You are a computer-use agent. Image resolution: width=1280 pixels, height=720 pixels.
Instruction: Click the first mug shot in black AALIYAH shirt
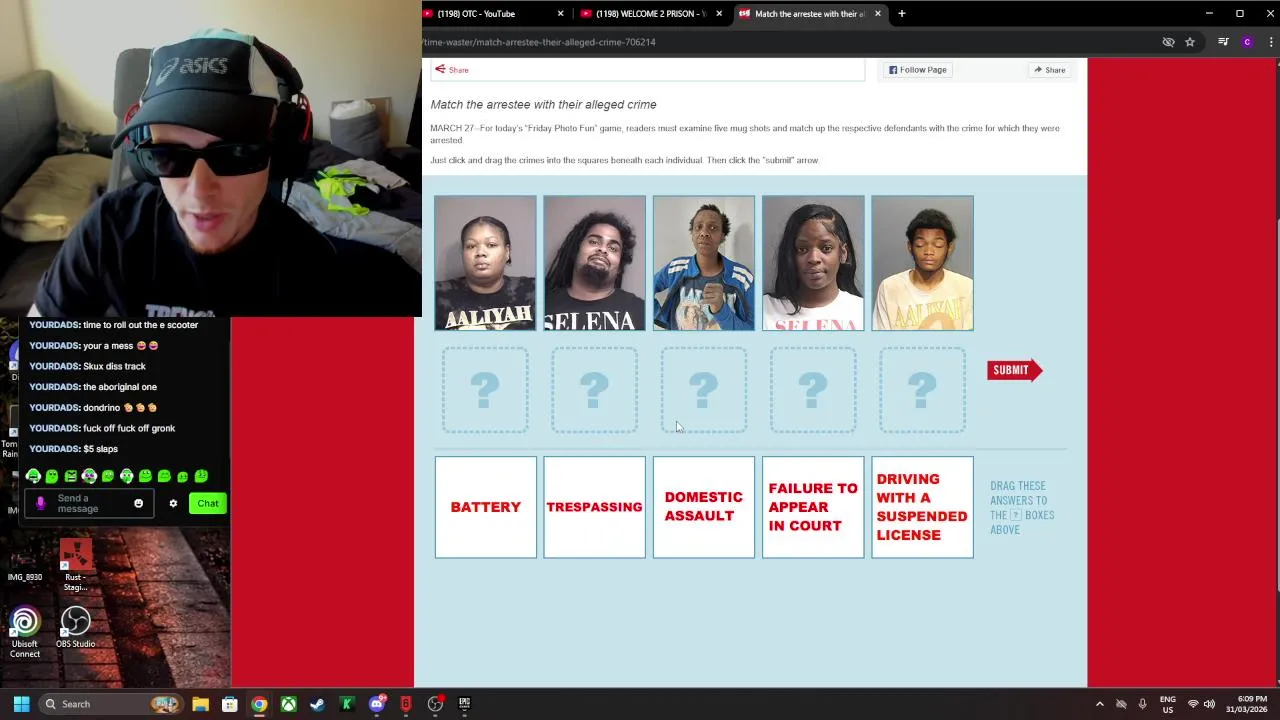click(x=485, y=263)
